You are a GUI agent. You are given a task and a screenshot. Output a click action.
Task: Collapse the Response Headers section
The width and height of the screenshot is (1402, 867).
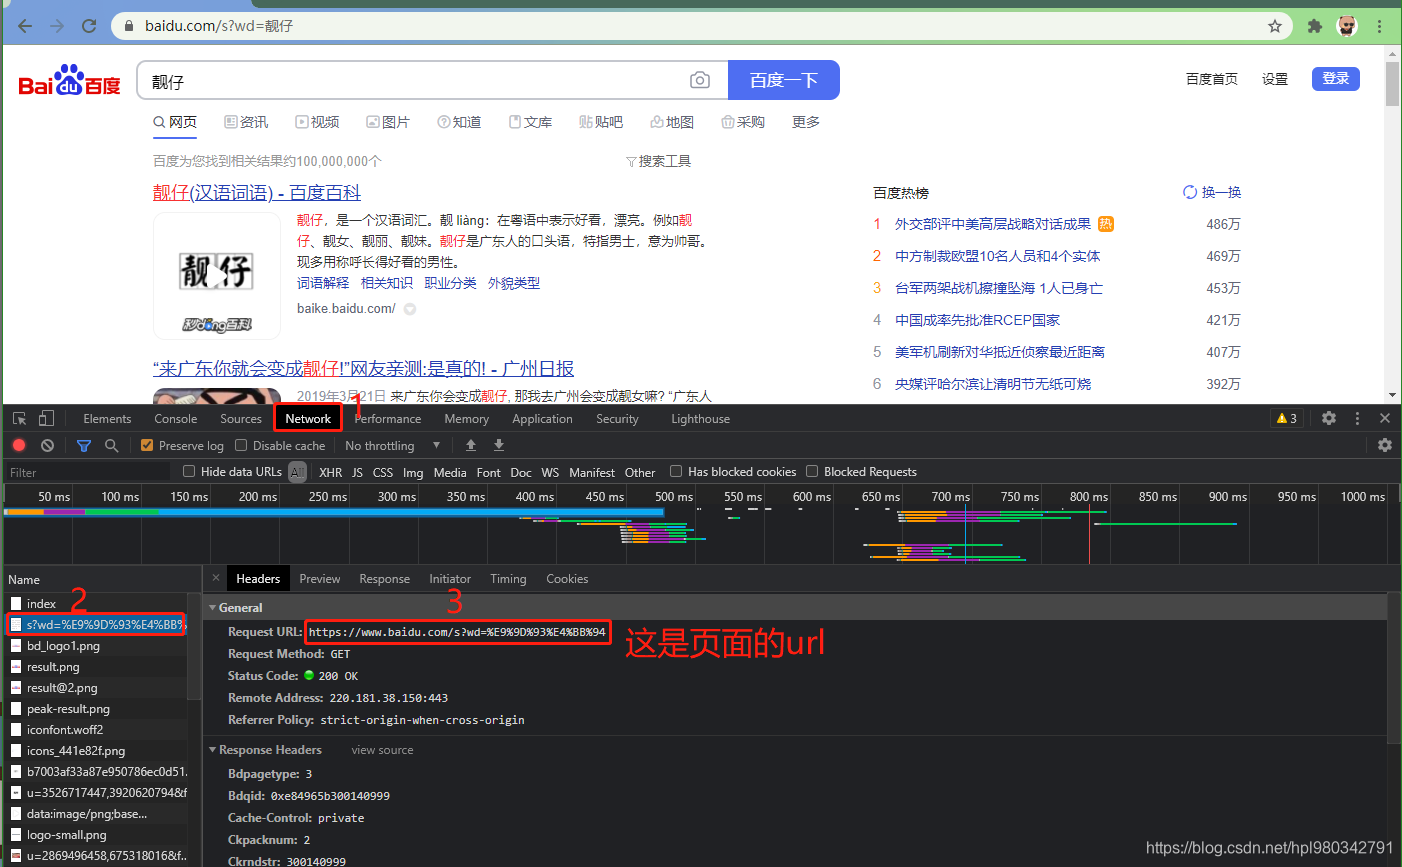pos(212,749)
